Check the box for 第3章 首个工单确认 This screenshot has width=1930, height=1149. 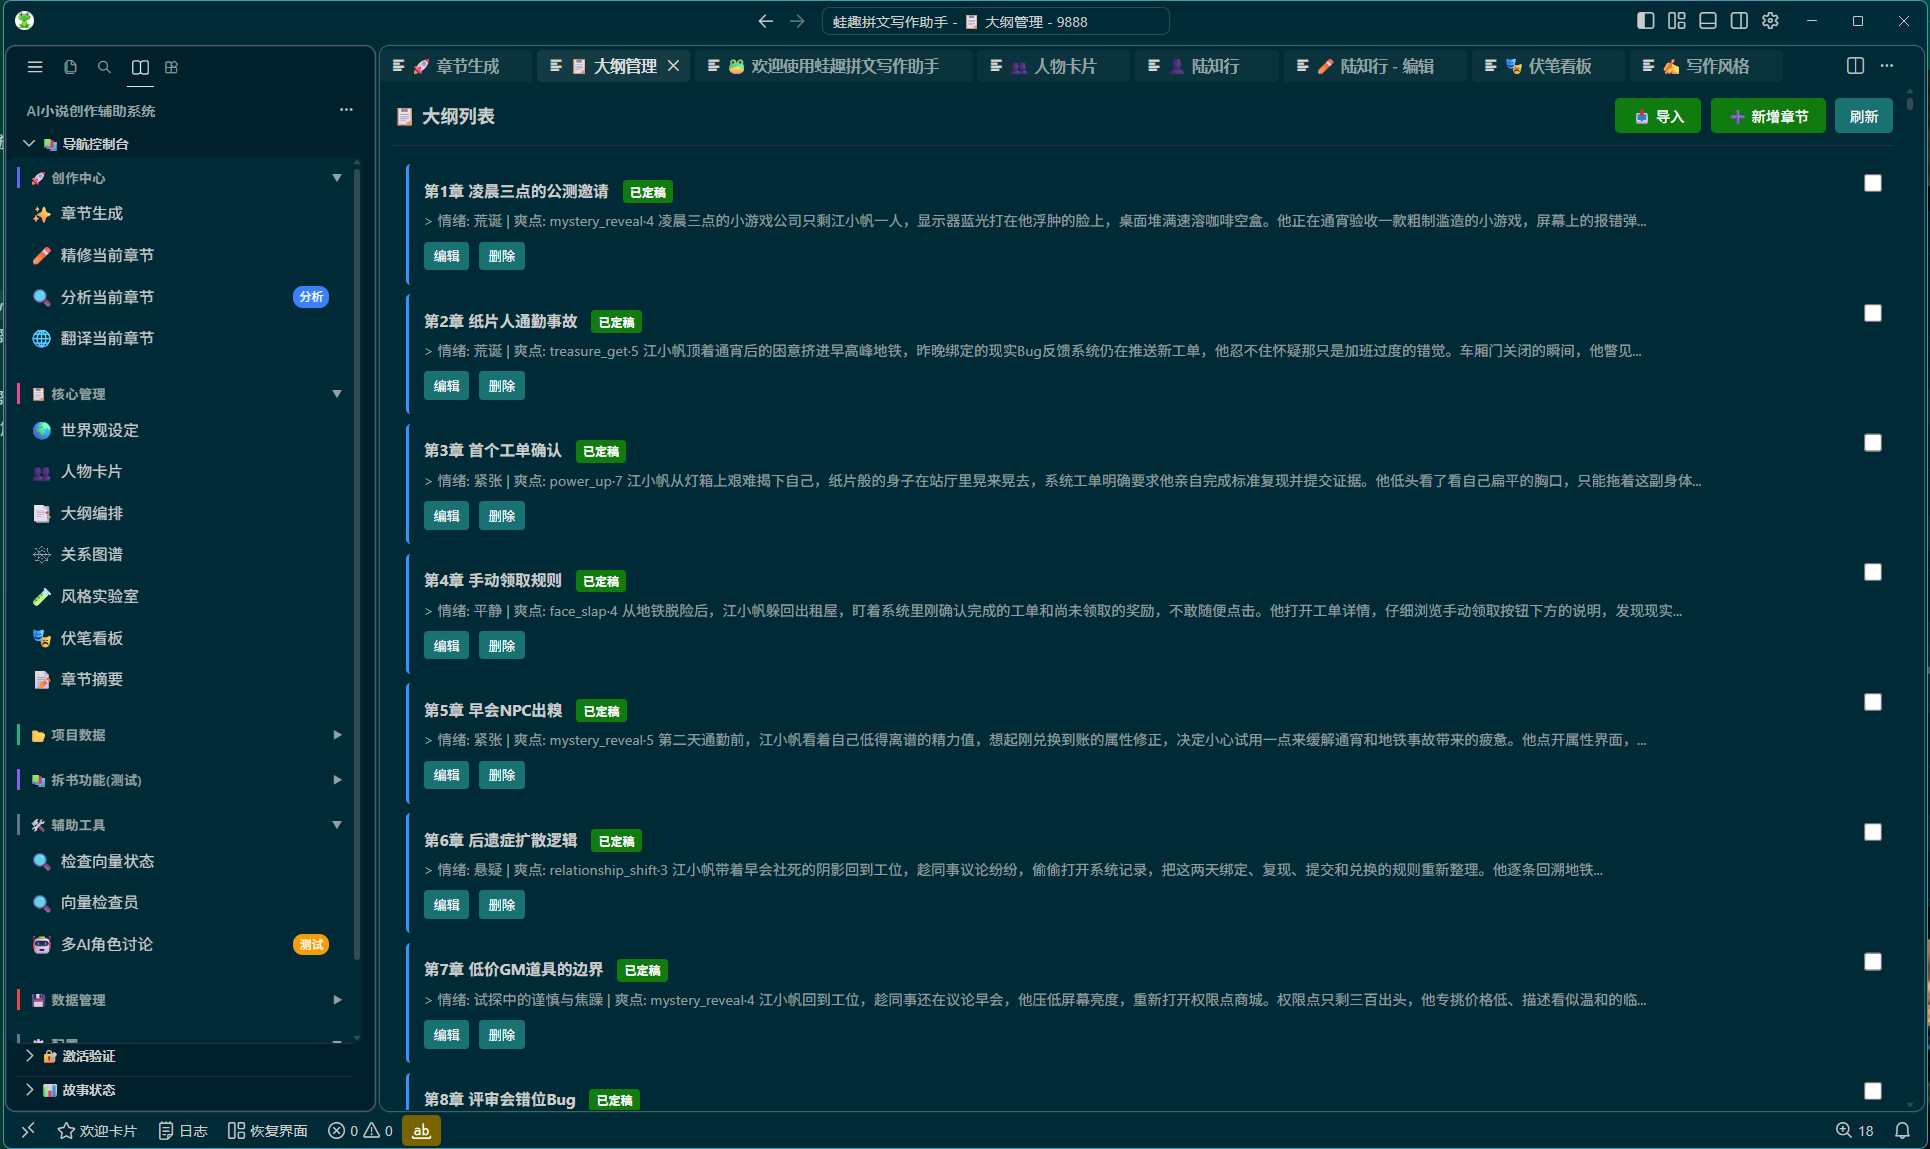1873,443
